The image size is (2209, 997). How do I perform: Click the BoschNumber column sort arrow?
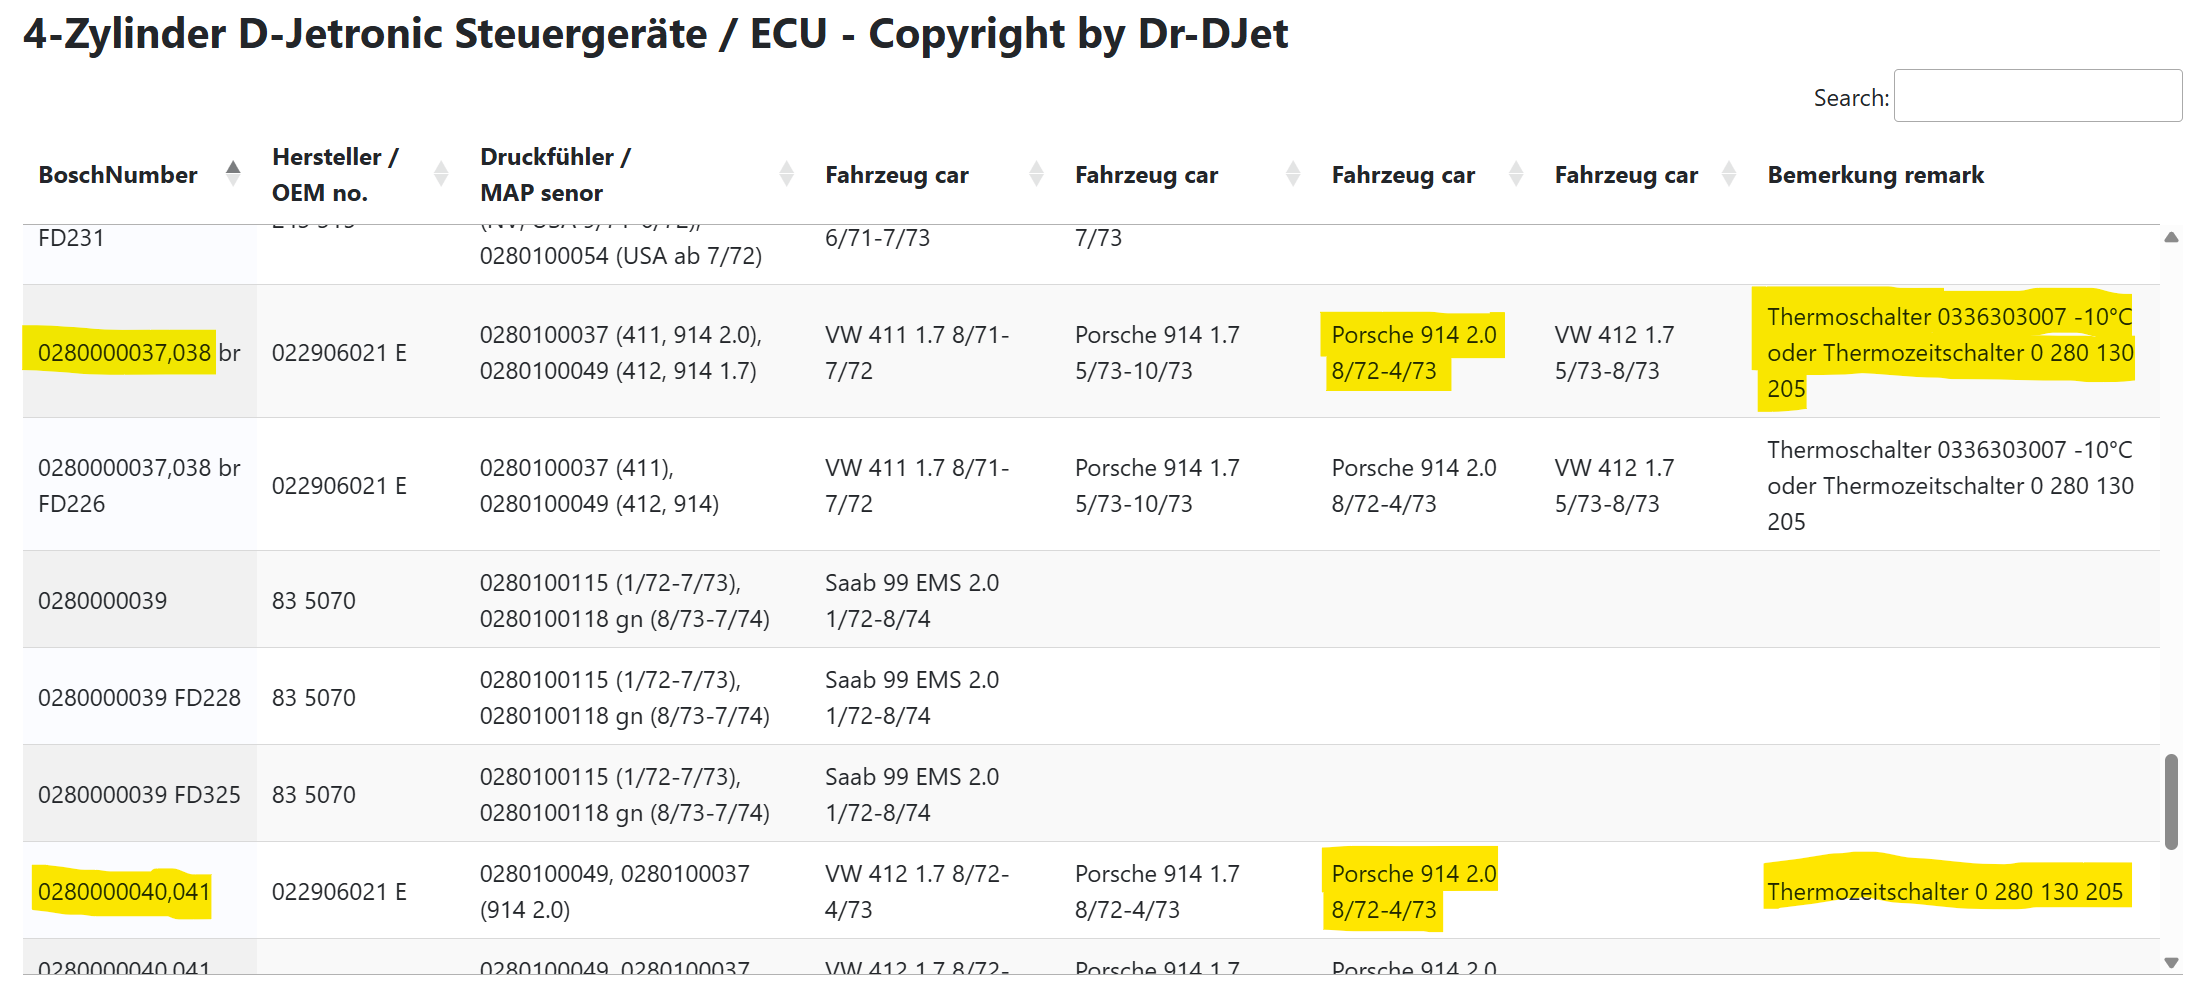click(233, 174)
